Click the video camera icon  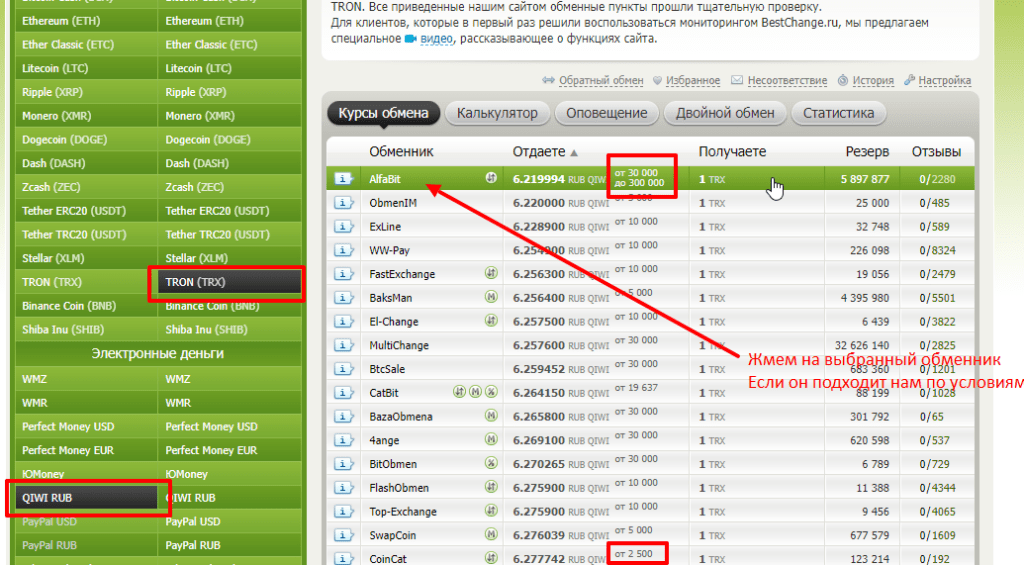[x=410, y=39]
